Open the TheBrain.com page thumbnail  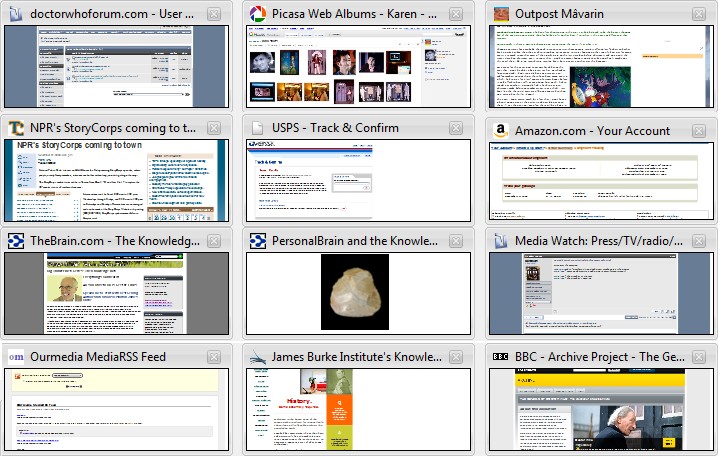pyautogui.click(x=116, y=293)
